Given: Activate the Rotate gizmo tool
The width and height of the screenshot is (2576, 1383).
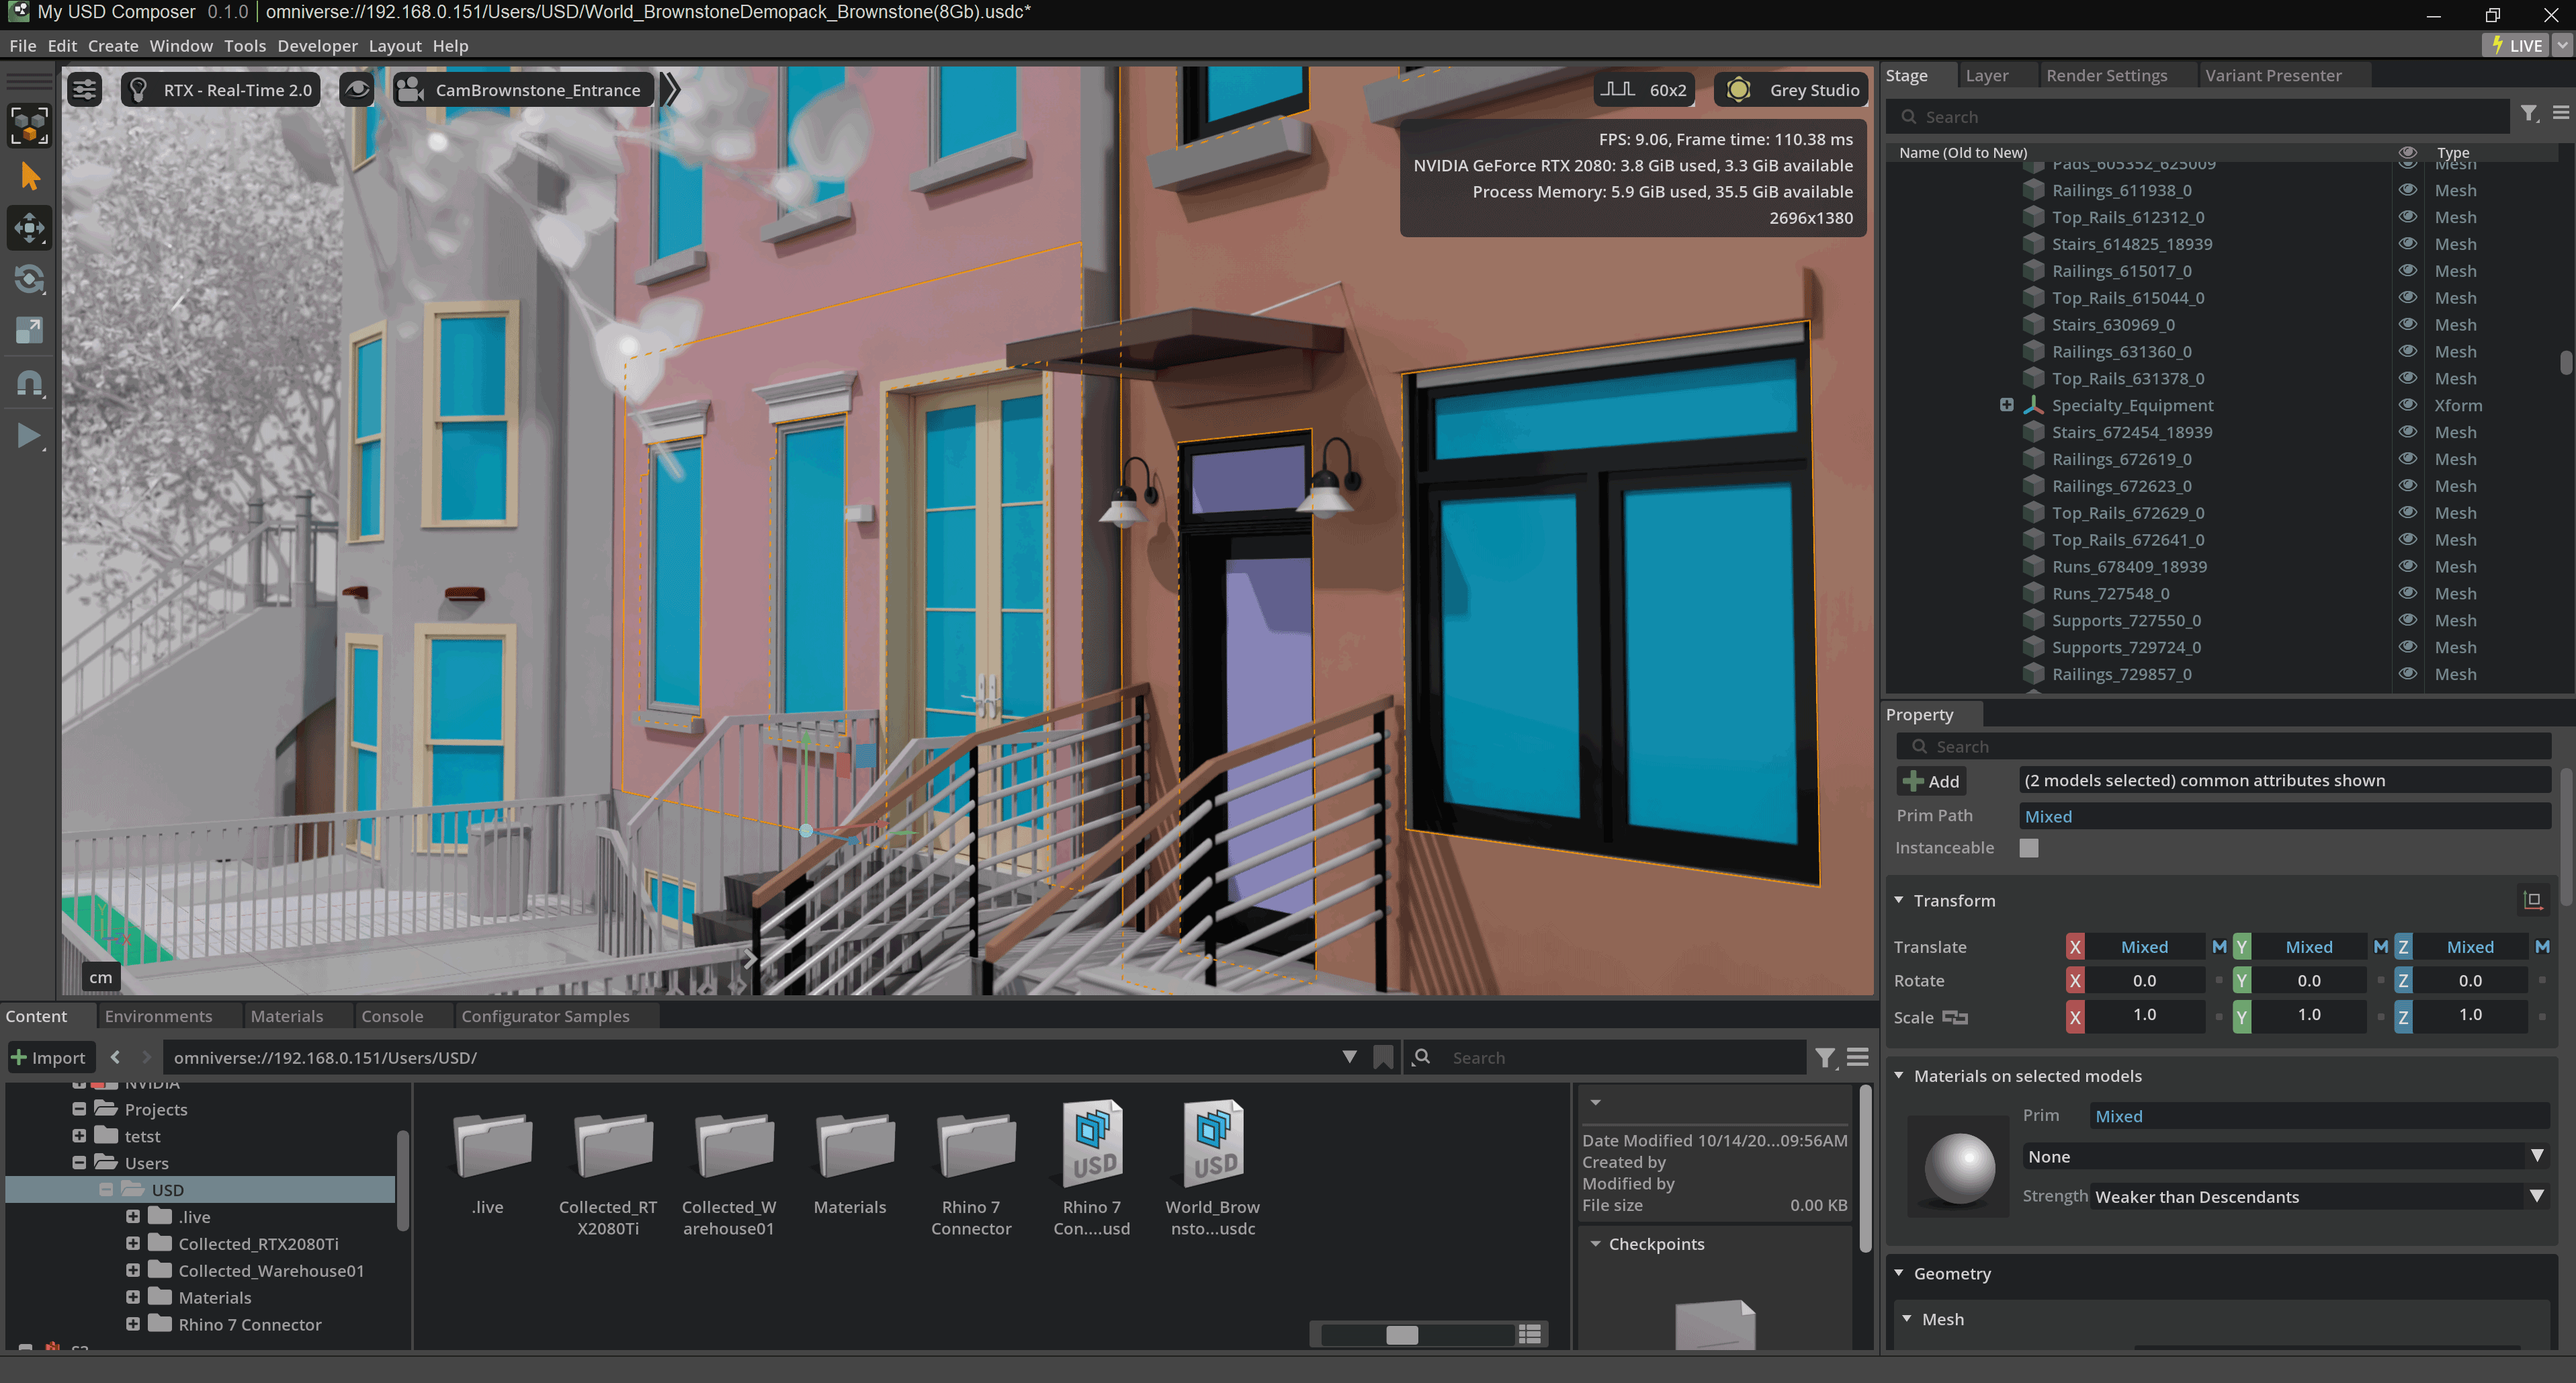Looking at the screenshot, I should [x=29, y=279].
